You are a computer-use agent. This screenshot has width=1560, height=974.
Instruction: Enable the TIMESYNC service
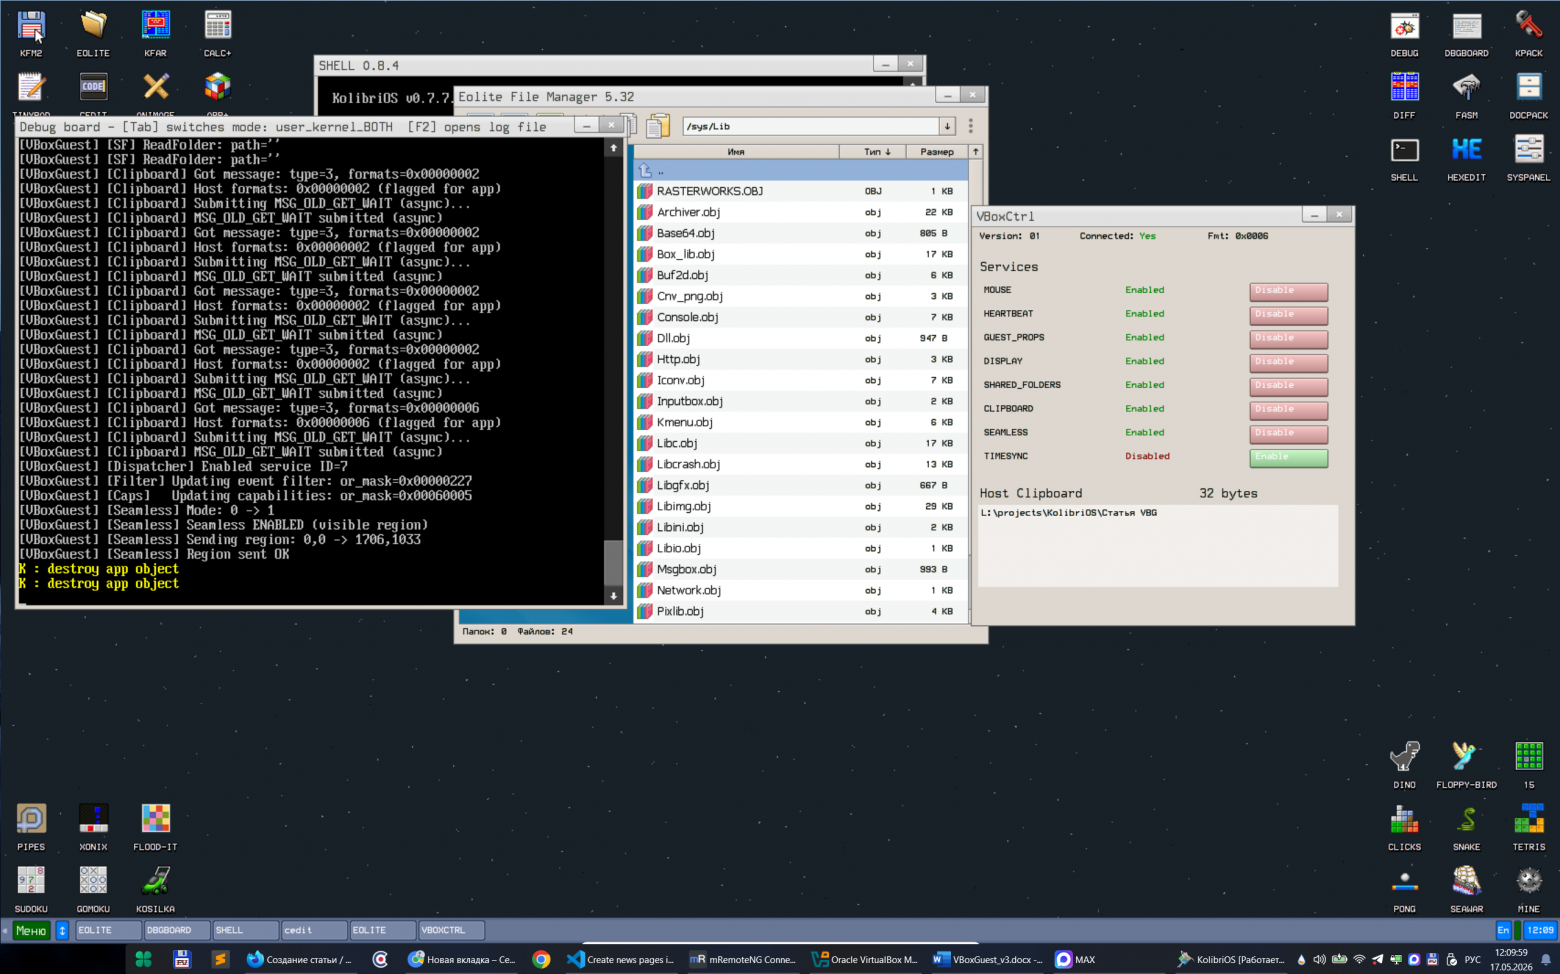click(1288, 457)
